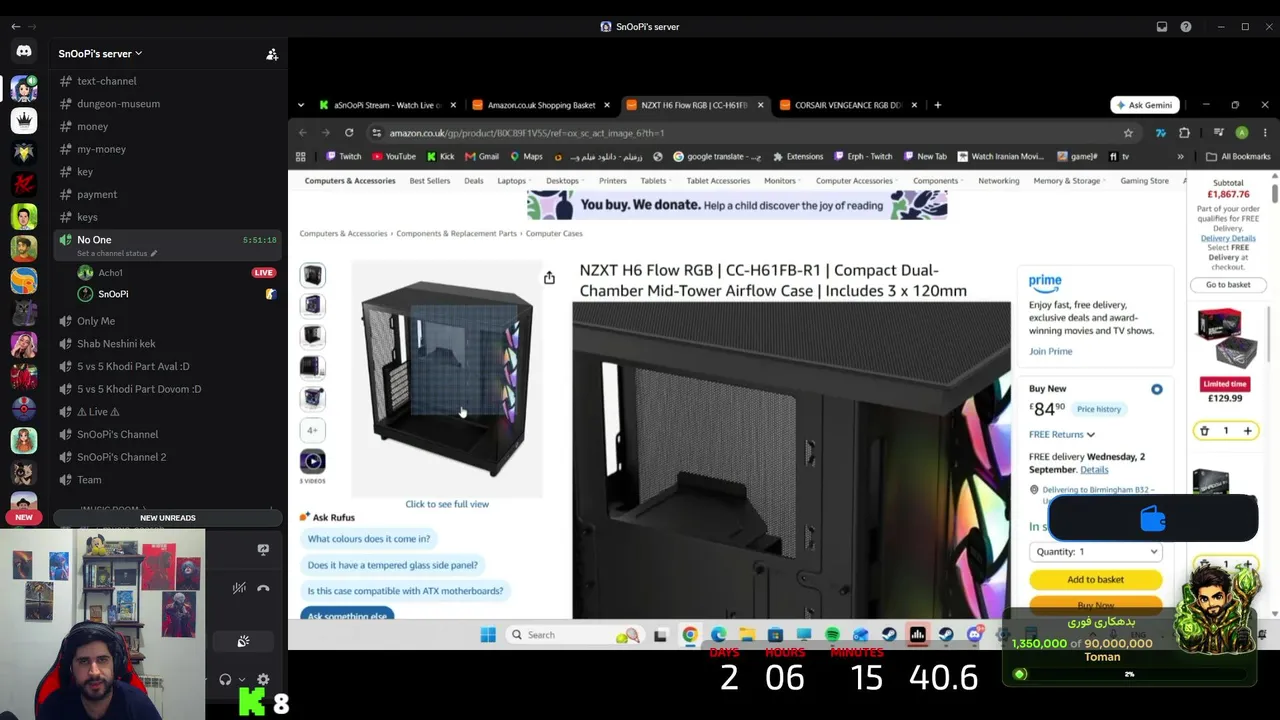The height and width of the screenshot is (720, 1280).
Task: Click the Join Prime link
Action: point(1050,352)
